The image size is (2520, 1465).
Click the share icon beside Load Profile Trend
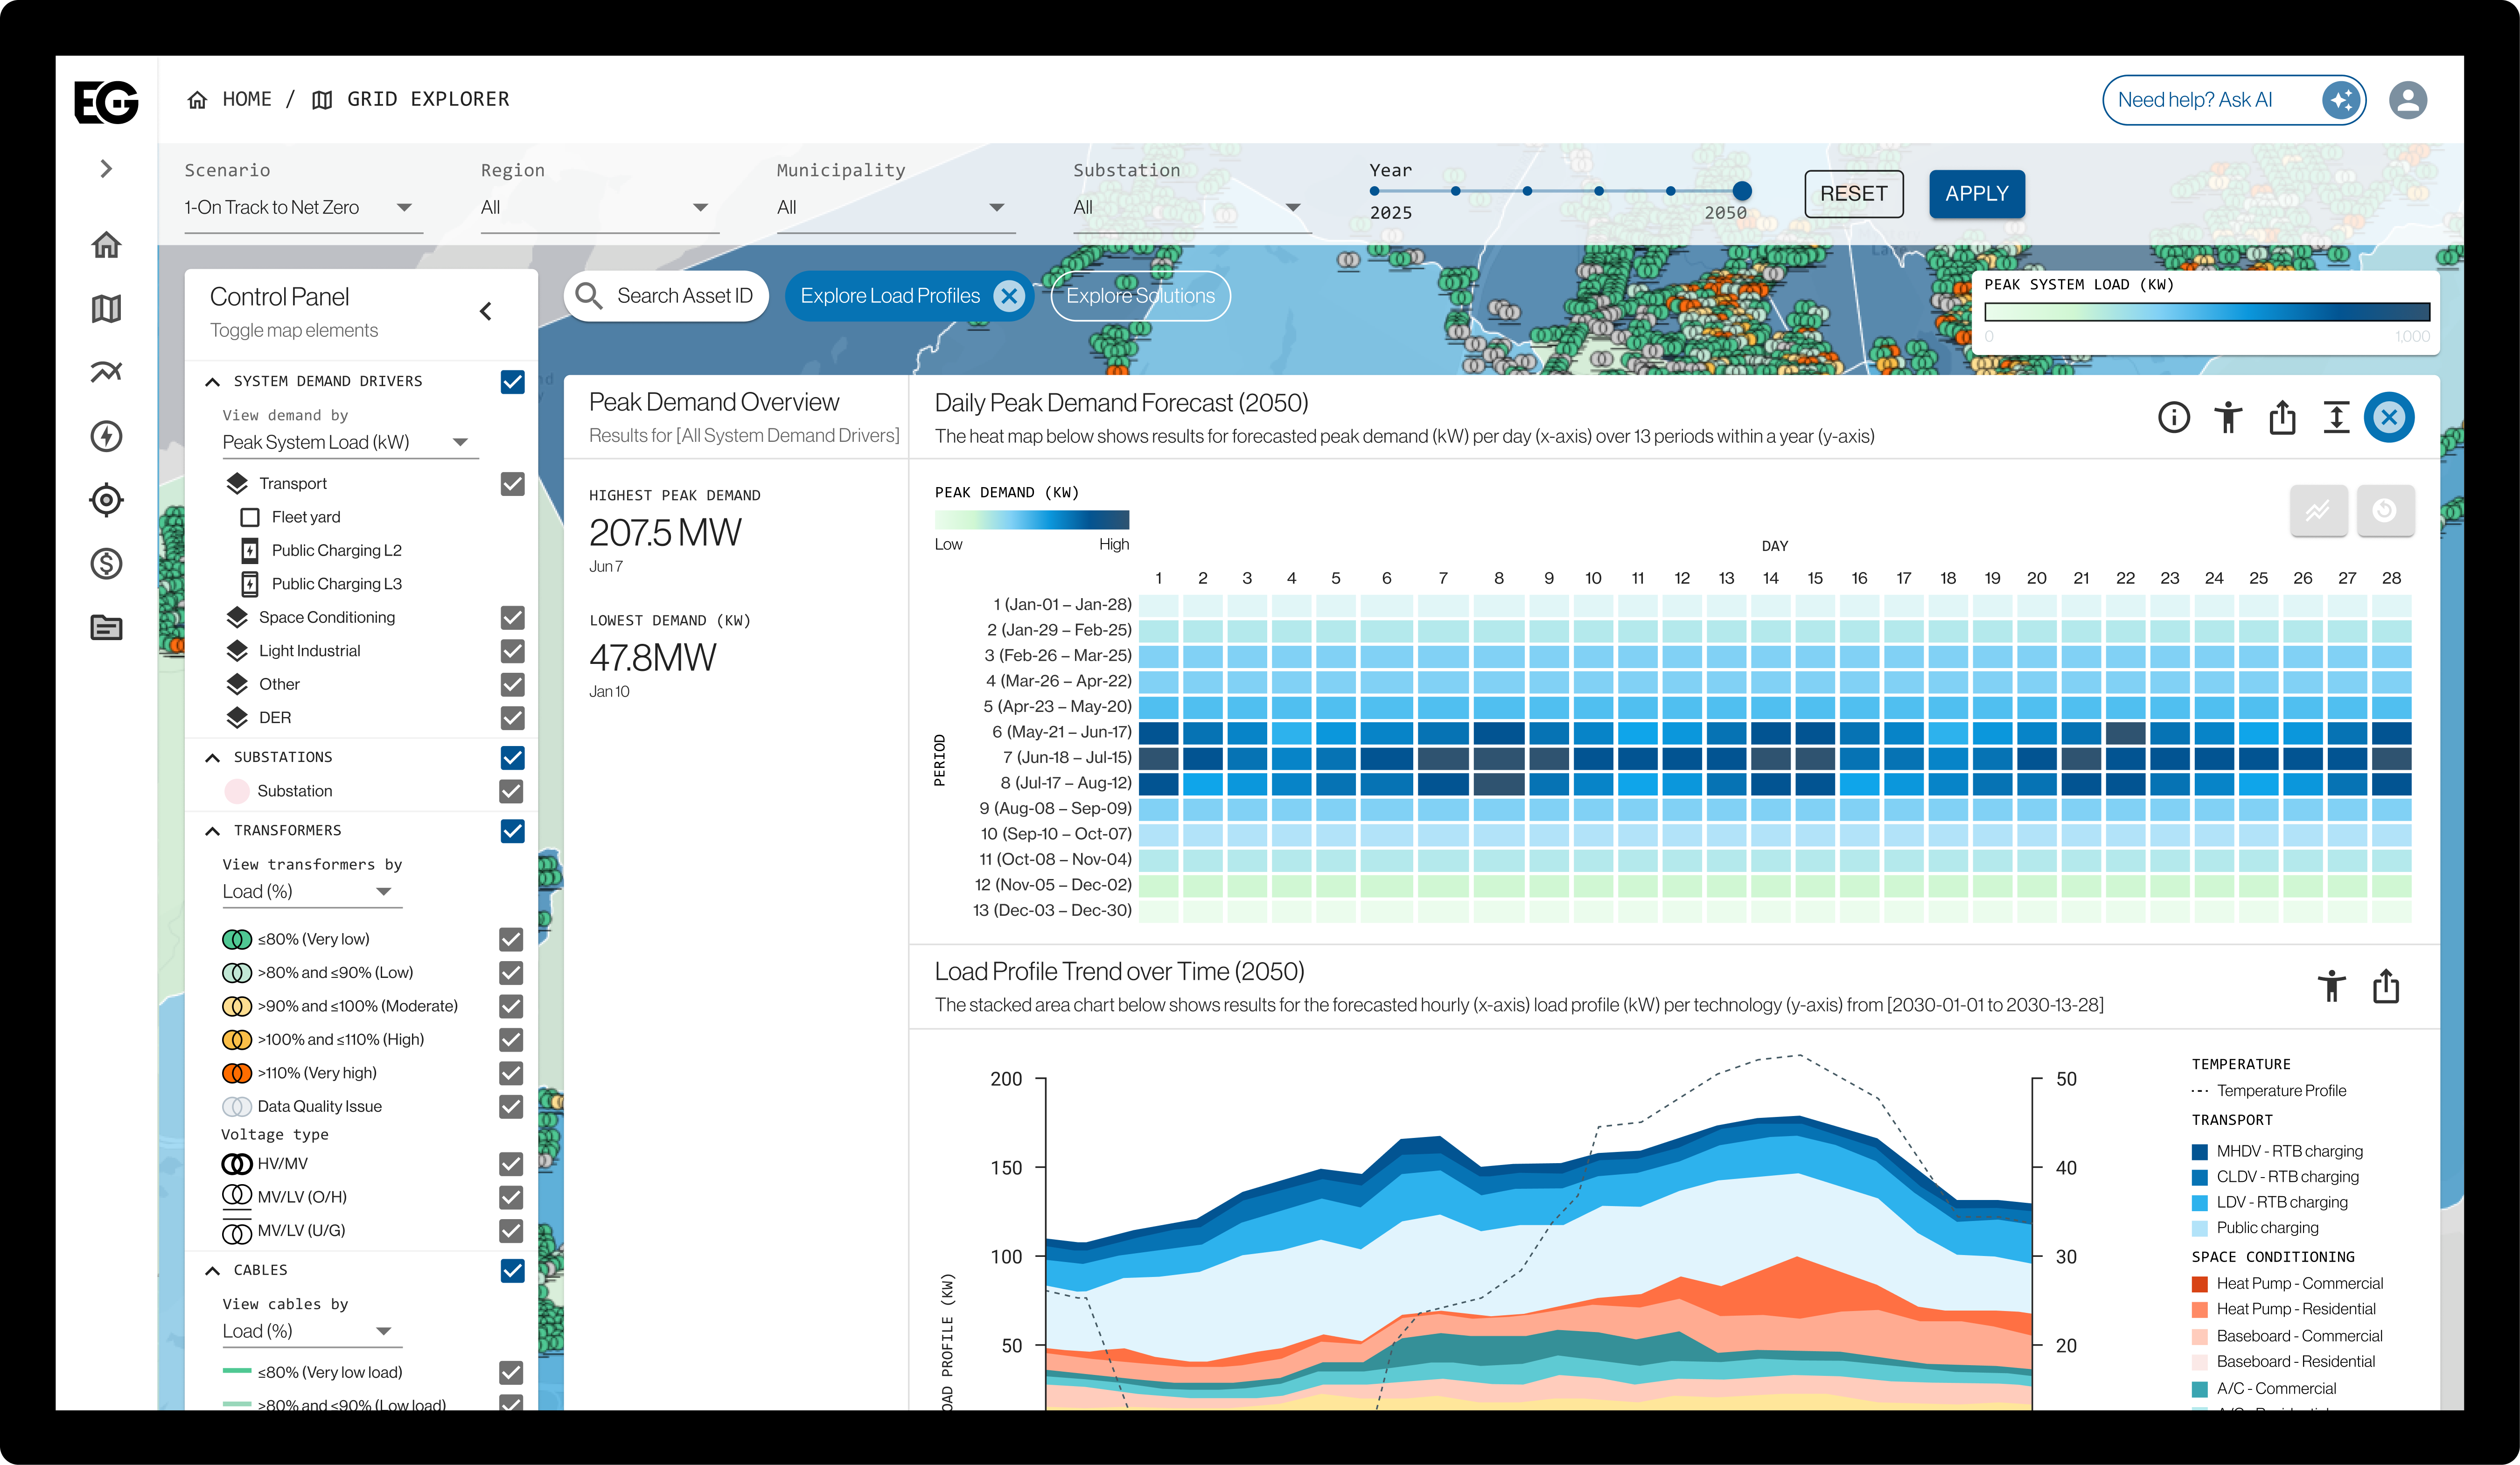(x=2386, y=986)
